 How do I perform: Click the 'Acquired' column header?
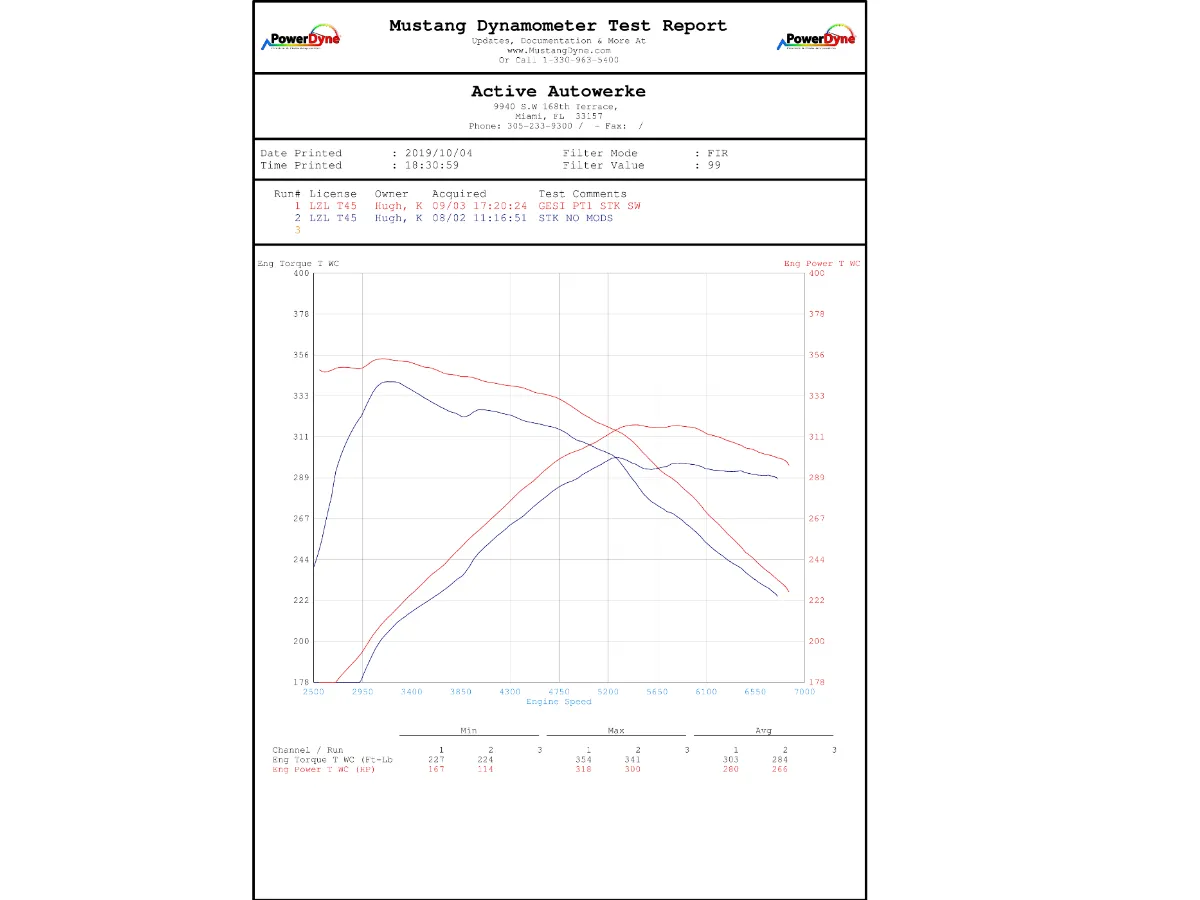[459, 194]
